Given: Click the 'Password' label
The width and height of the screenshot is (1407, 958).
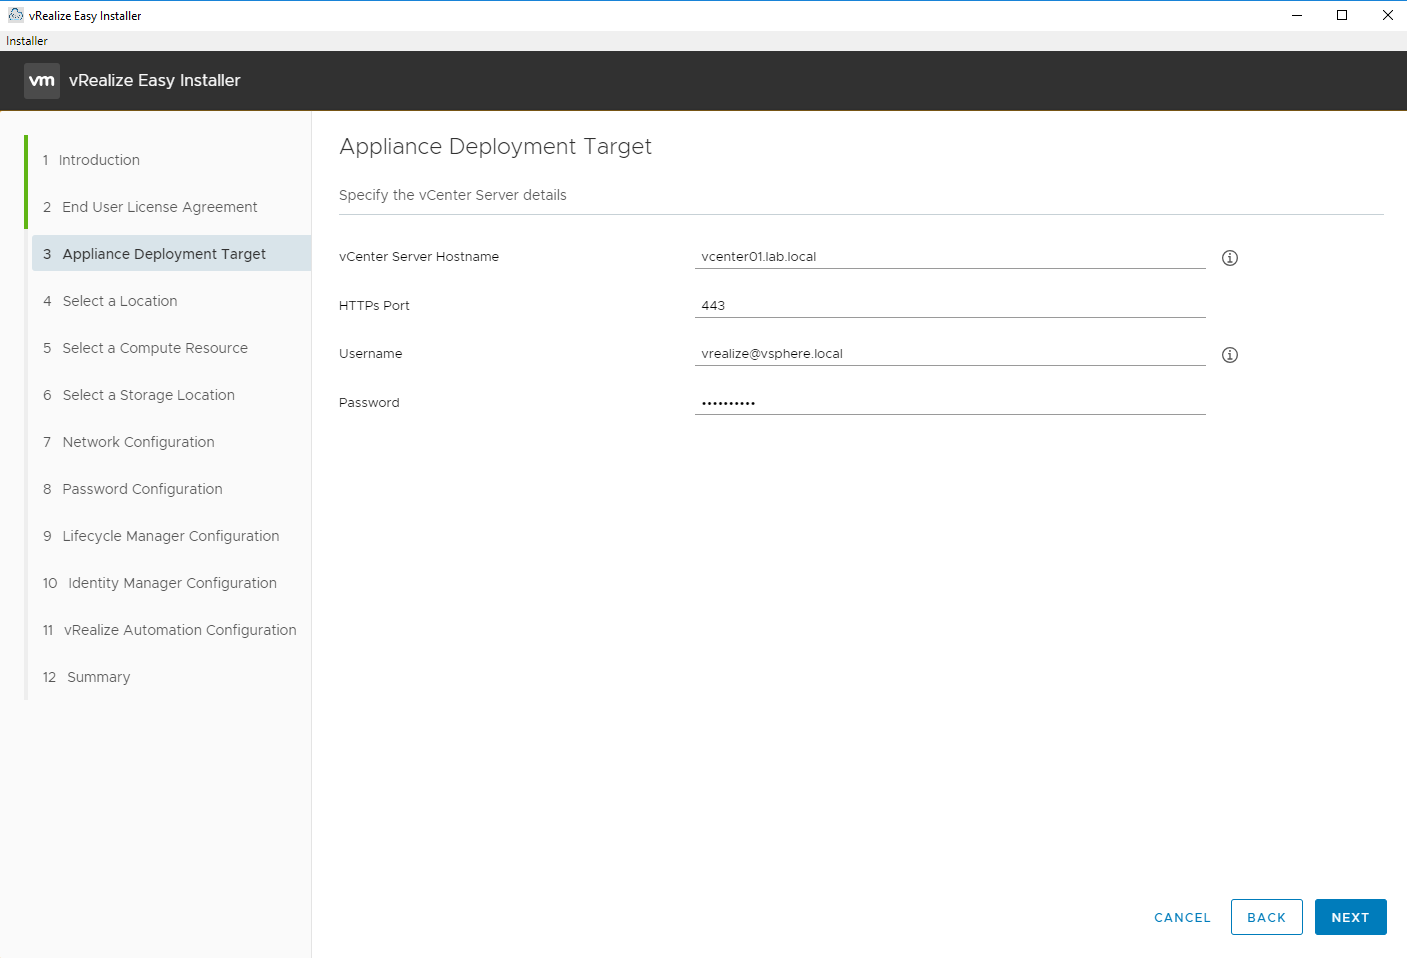Looking at the screenshot, I should coord(369,403).
